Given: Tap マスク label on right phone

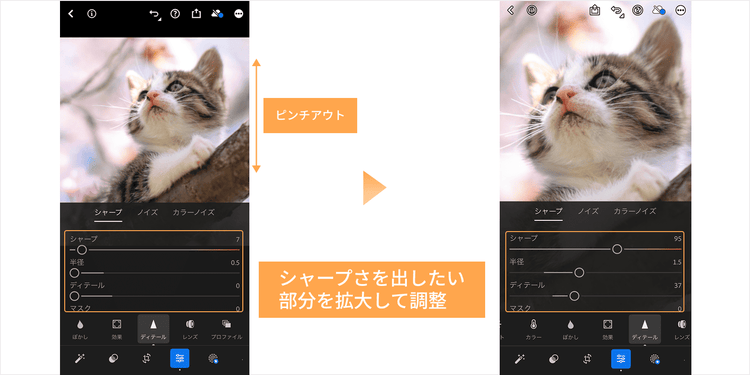Looking at the screenshot, I should [x=520, y=308].
